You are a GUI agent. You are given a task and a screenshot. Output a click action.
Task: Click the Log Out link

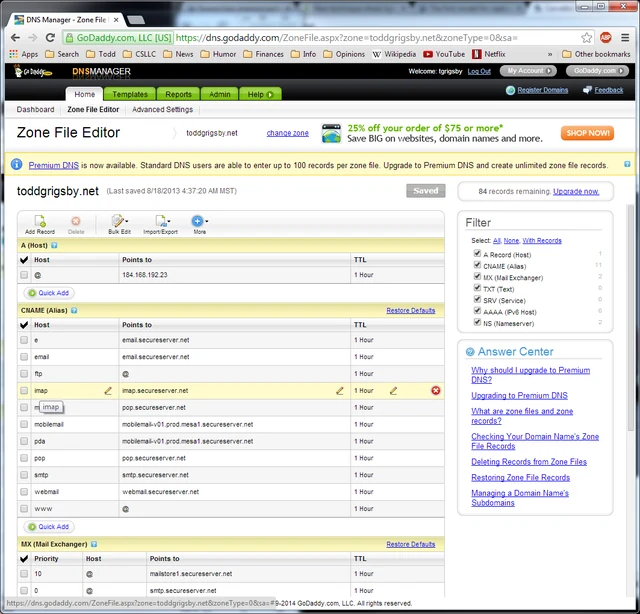(x=479, y=71)
